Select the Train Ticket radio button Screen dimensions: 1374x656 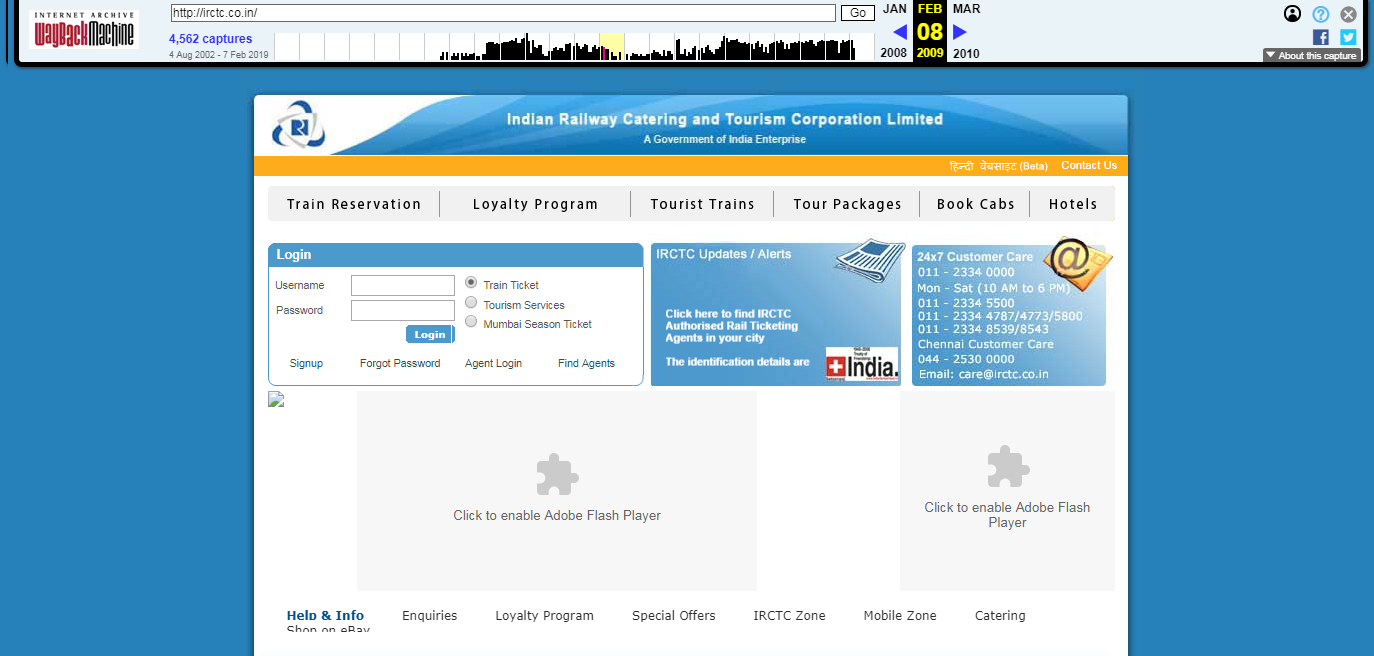(471, 283)
